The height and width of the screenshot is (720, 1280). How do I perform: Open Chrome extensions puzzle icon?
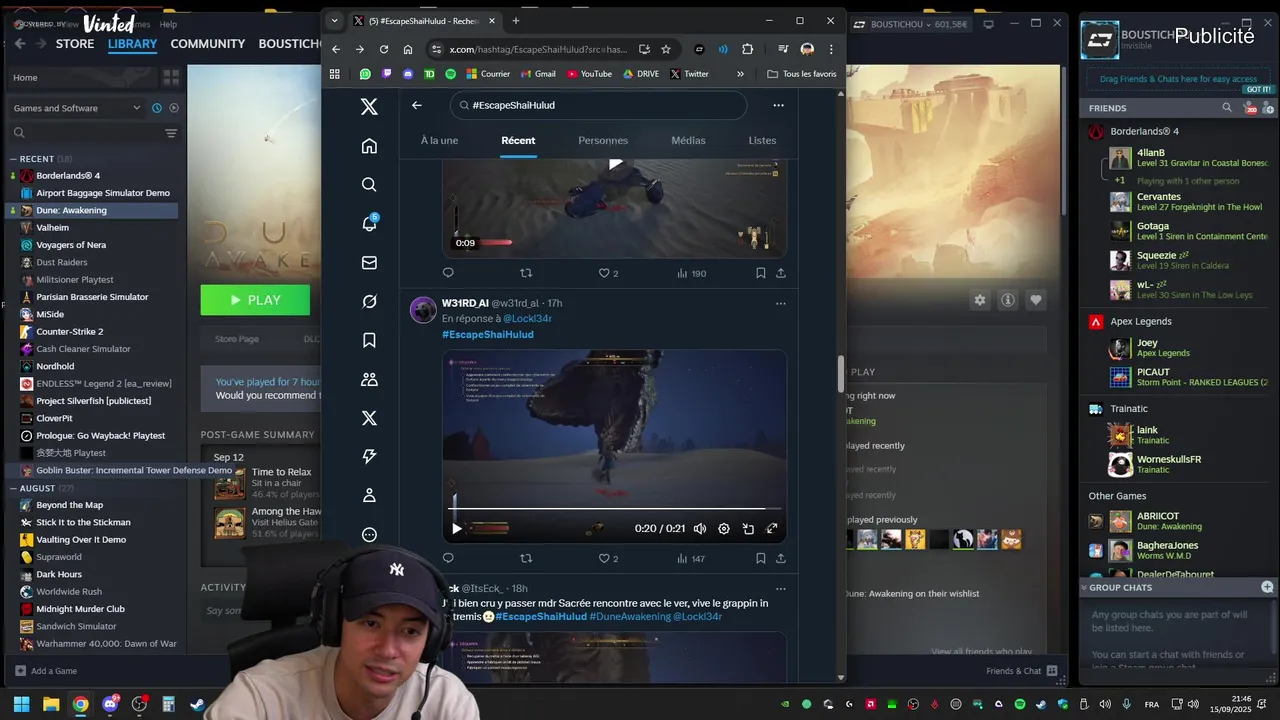pyautogui.click(x=747, y=49)
